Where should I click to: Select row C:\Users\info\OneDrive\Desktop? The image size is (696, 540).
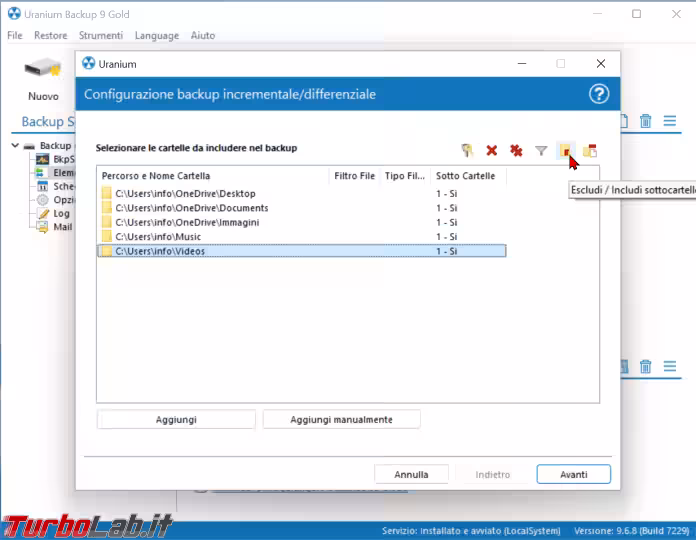point(301,193)
